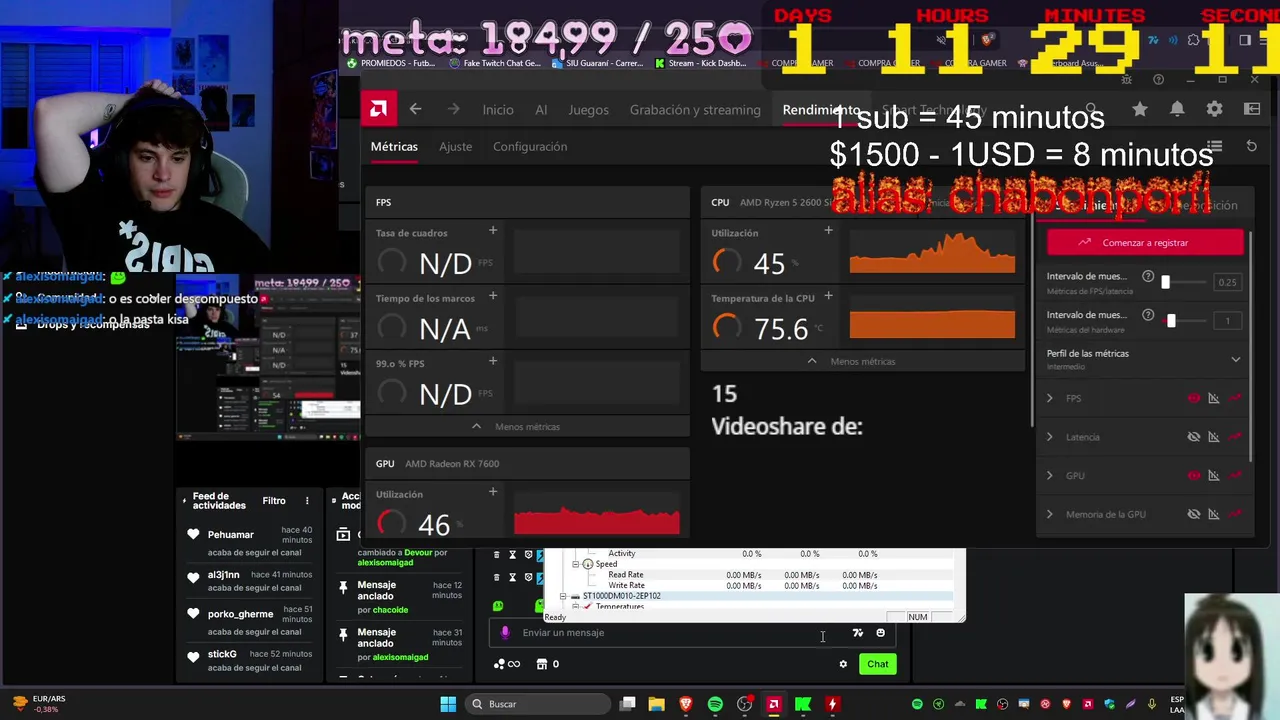This screenshot has height=720, width=1280.
Task: Expand the Memoria de la GPU row
Action: [x=1049, y=514]
